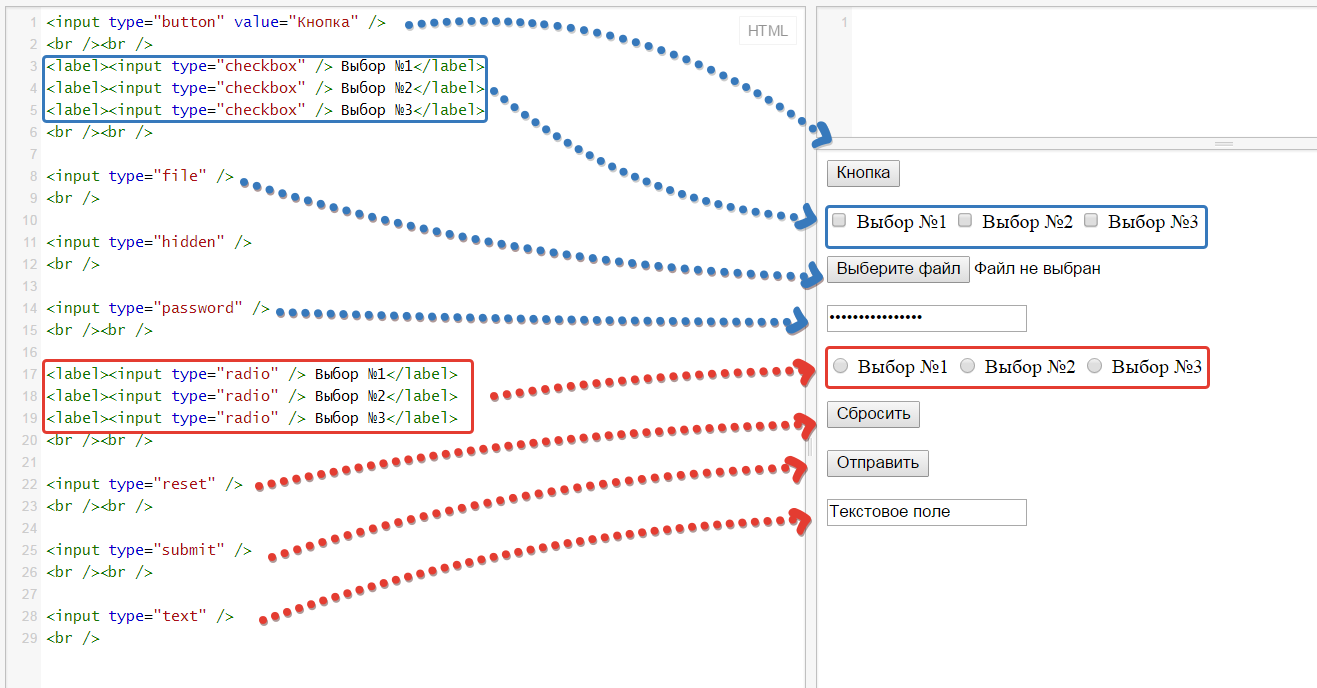1317x688 pixels.
Task: Click the HTML label in editor corner
Action: (x=768, y=31)
